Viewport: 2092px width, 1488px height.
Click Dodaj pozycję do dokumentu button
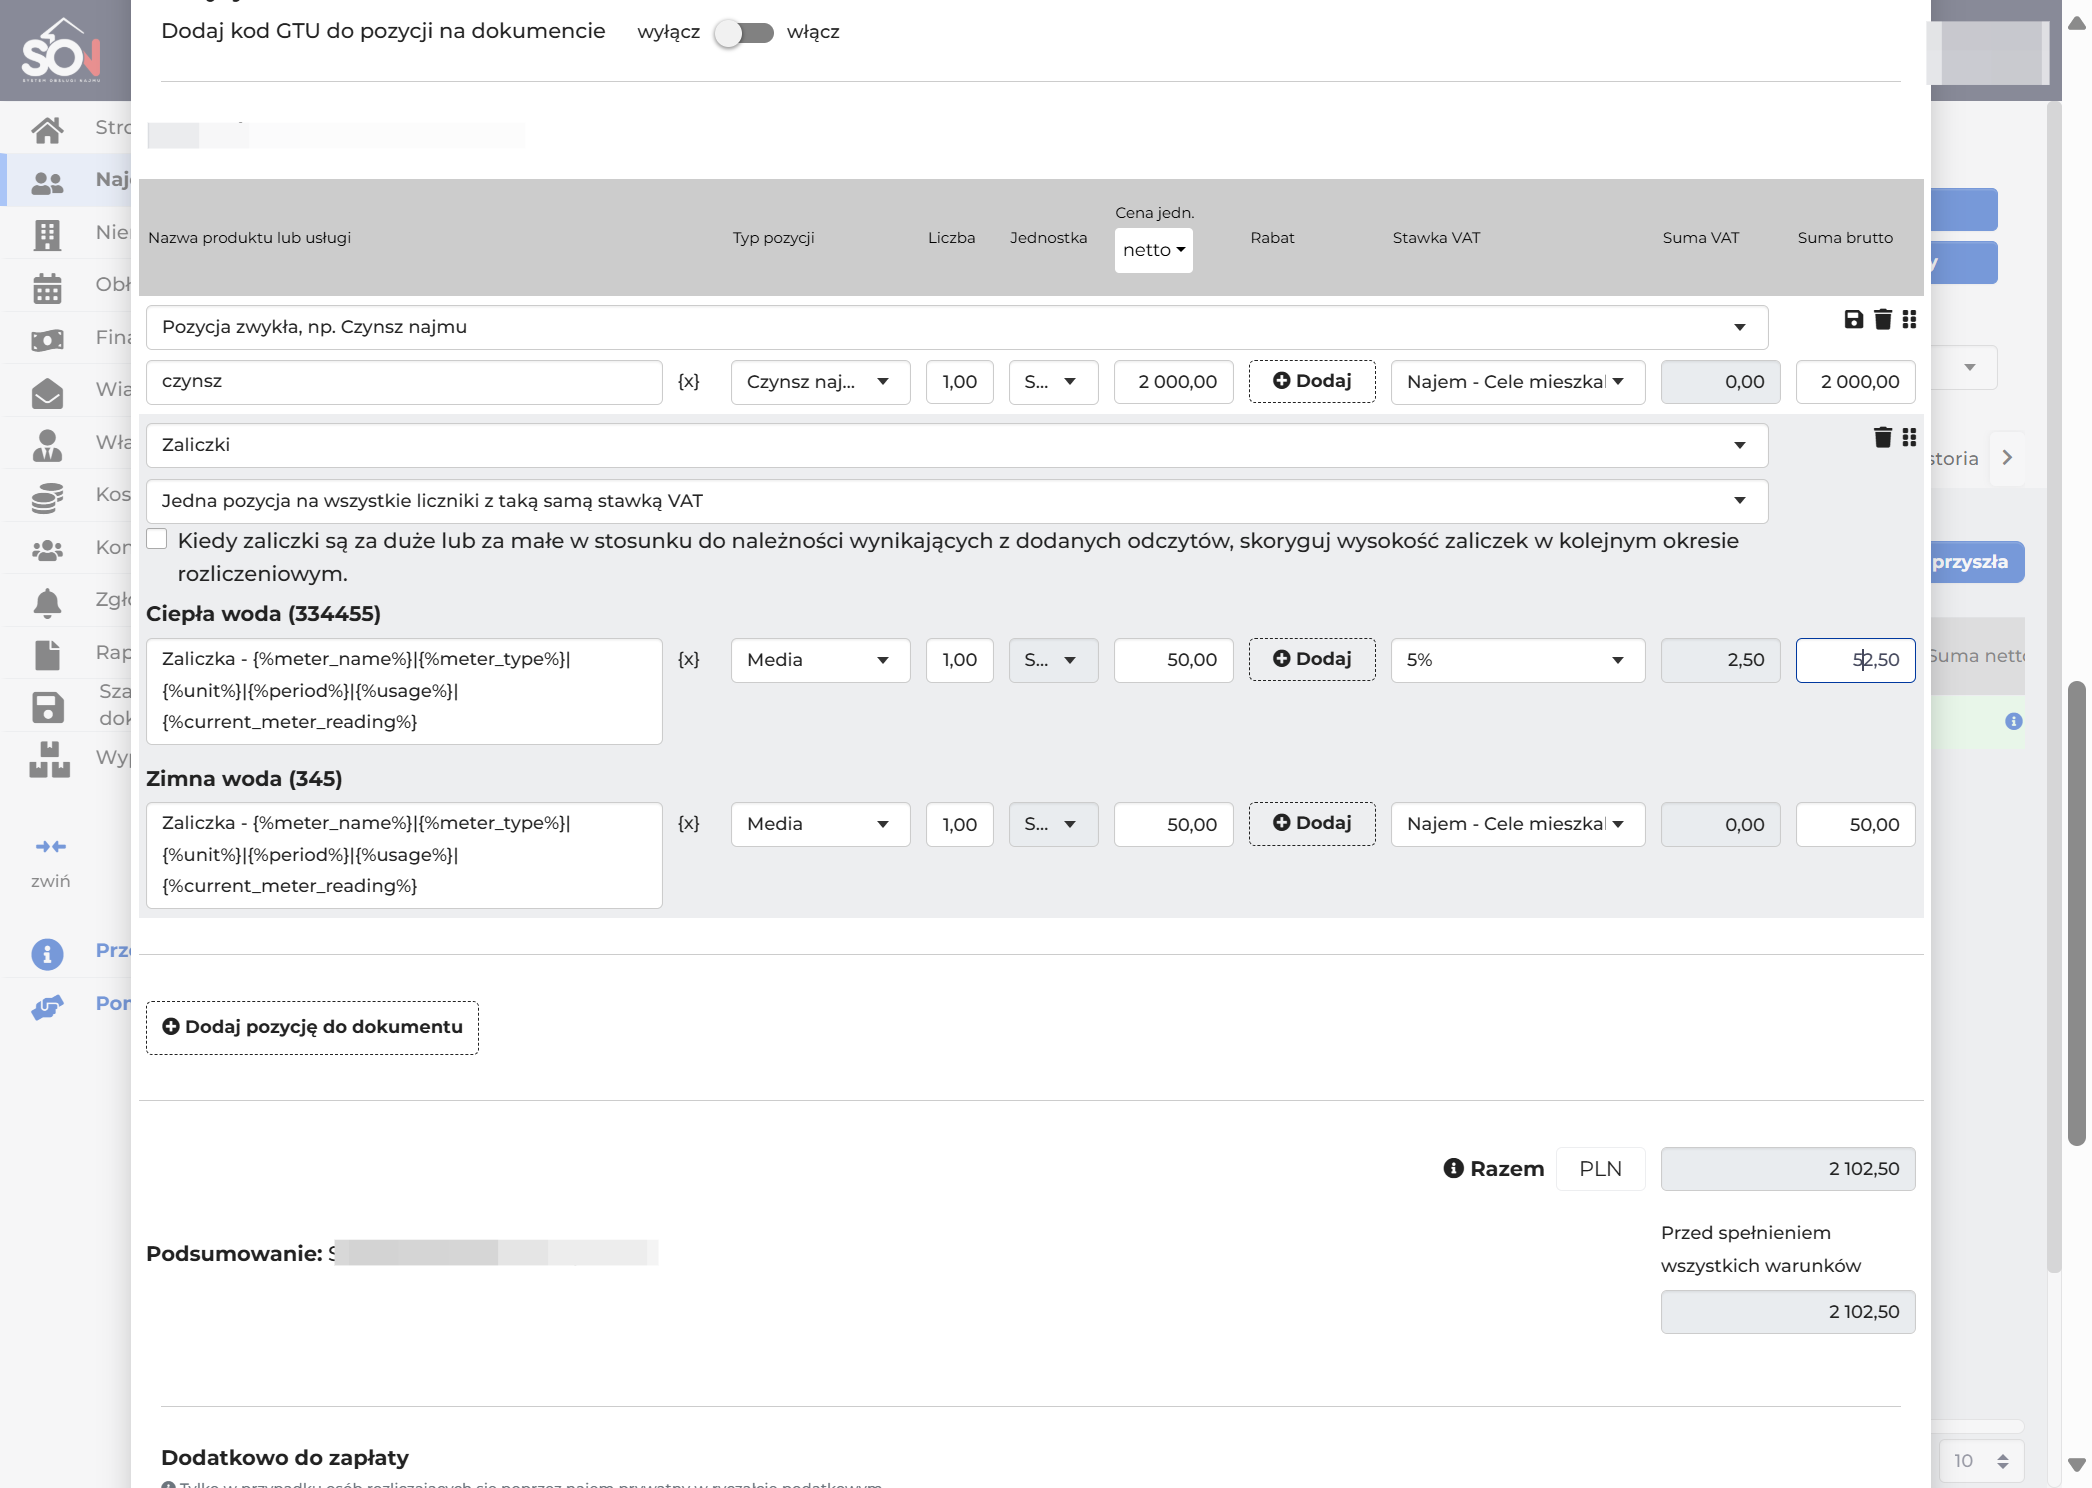[x=312, y=1027]
